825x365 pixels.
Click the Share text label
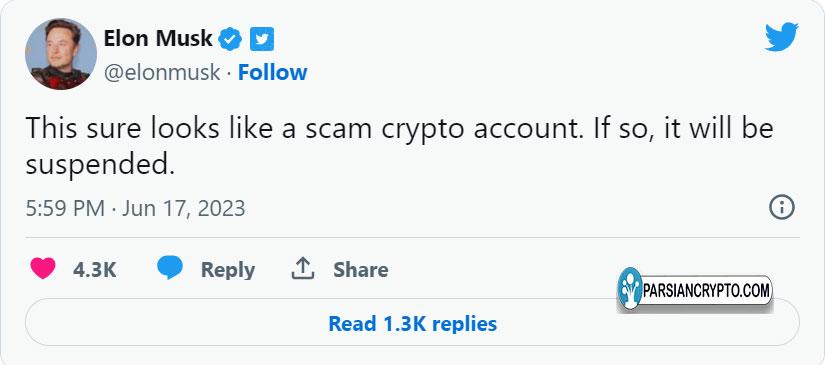[x=361, y=270]
